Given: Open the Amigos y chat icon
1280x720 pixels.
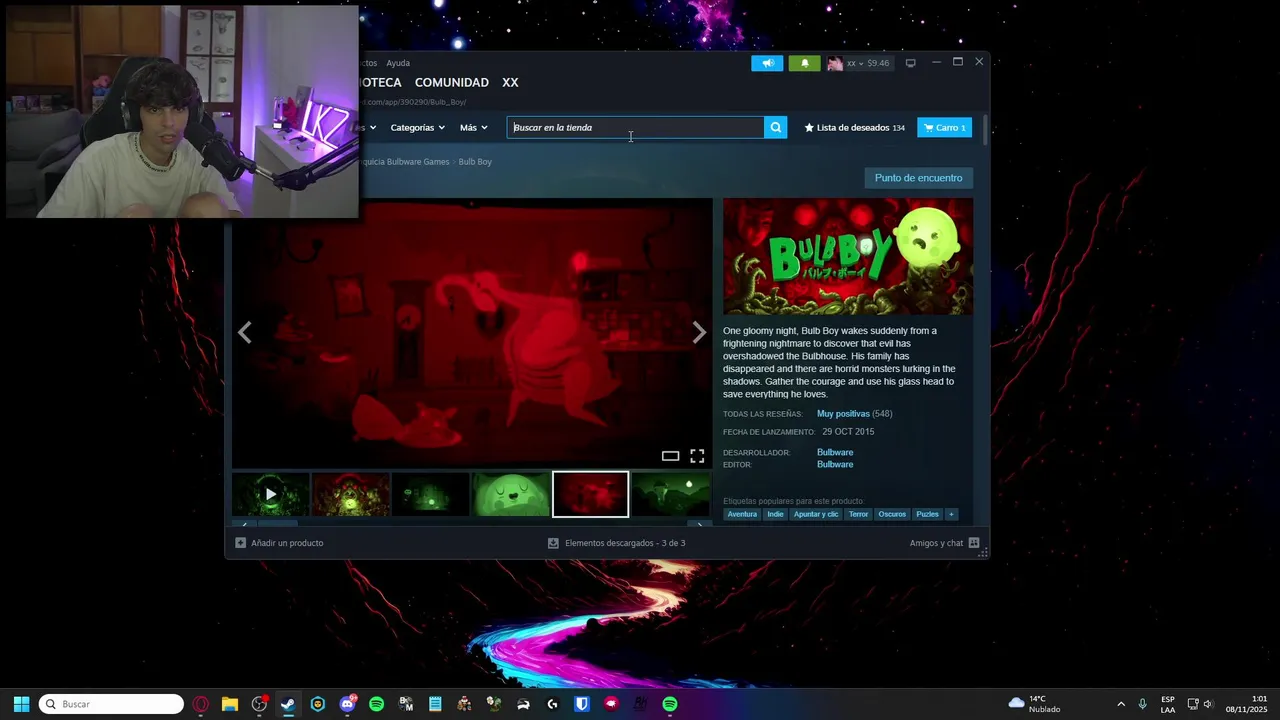Looking at the screenshot, I should 974,543.
